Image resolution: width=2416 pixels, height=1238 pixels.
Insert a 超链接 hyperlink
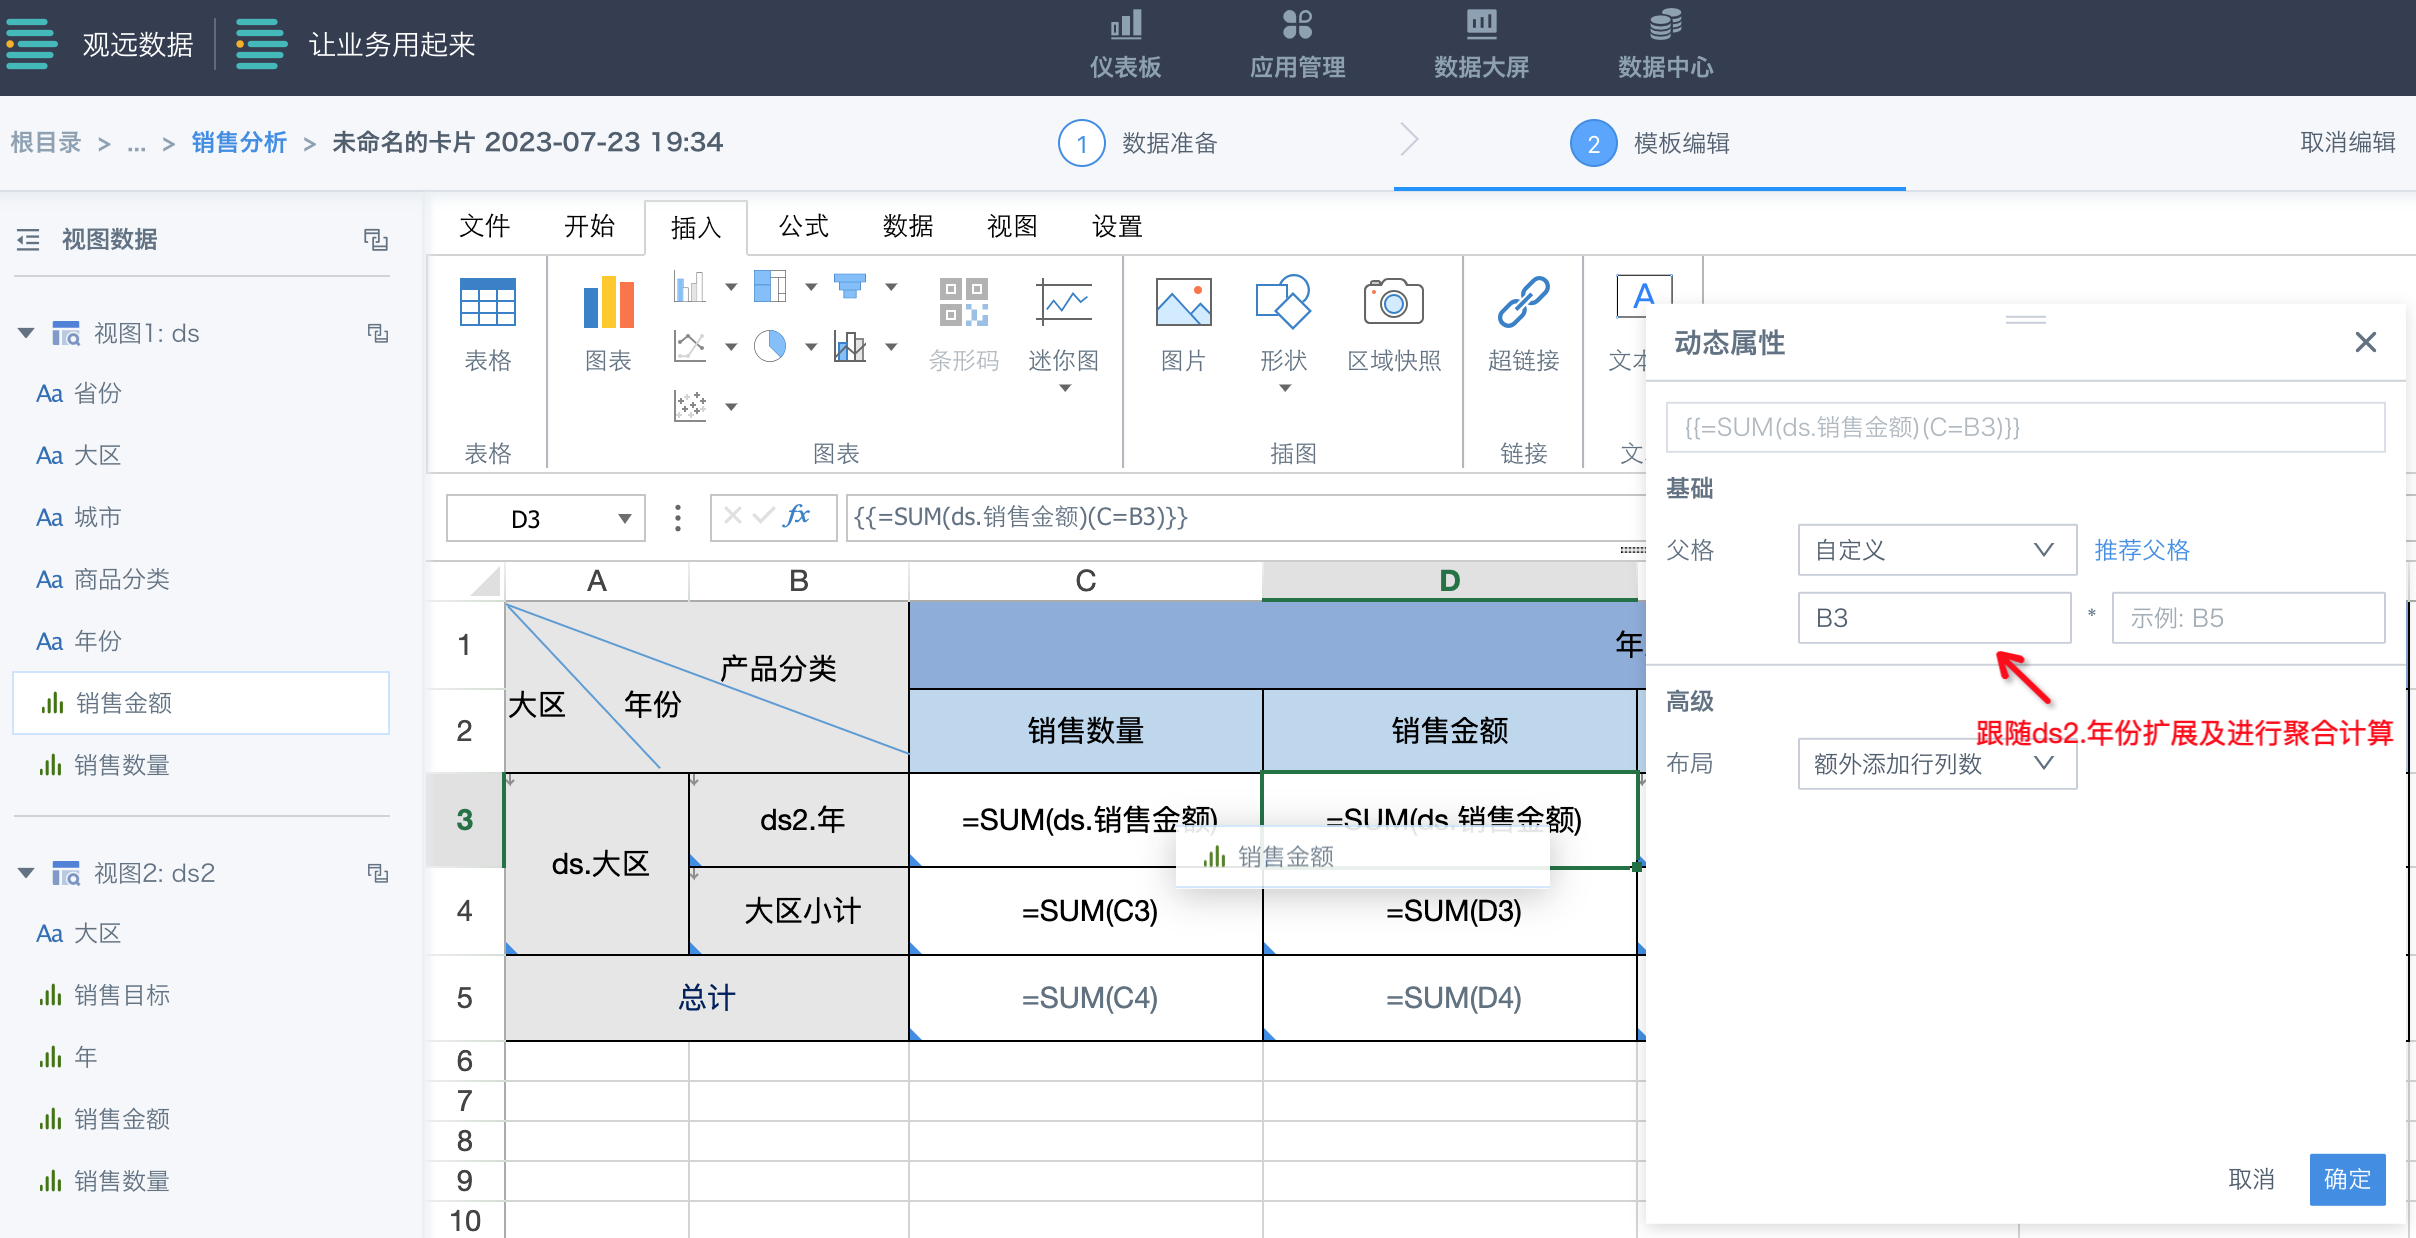pos(1523,304)
